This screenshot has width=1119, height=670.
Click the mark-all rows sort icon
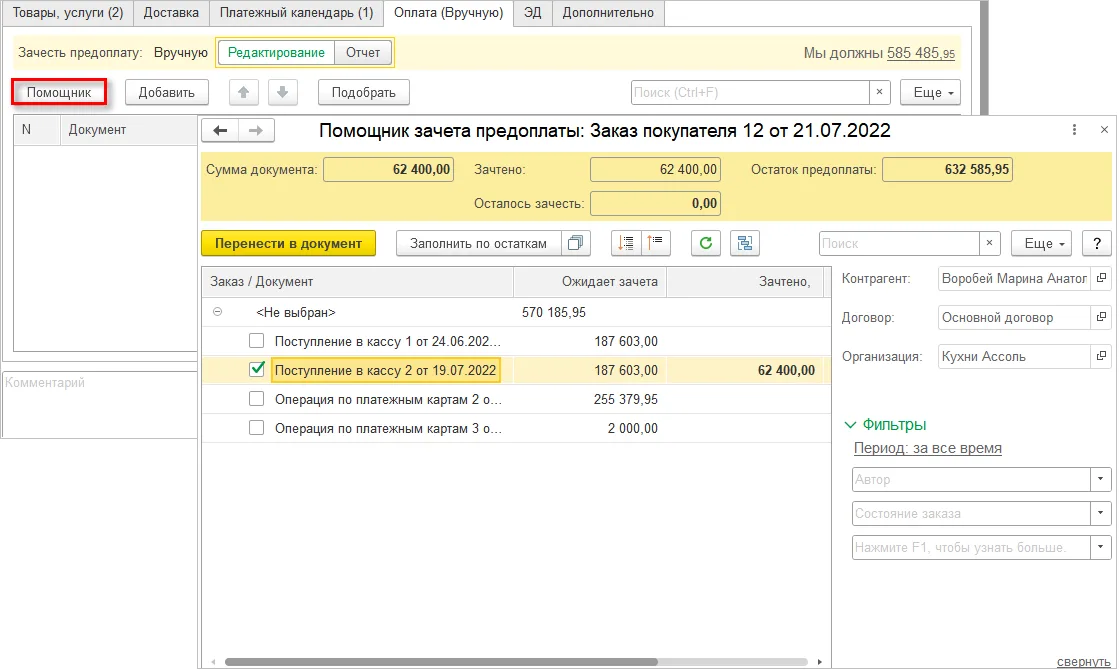tap(627, 243)
